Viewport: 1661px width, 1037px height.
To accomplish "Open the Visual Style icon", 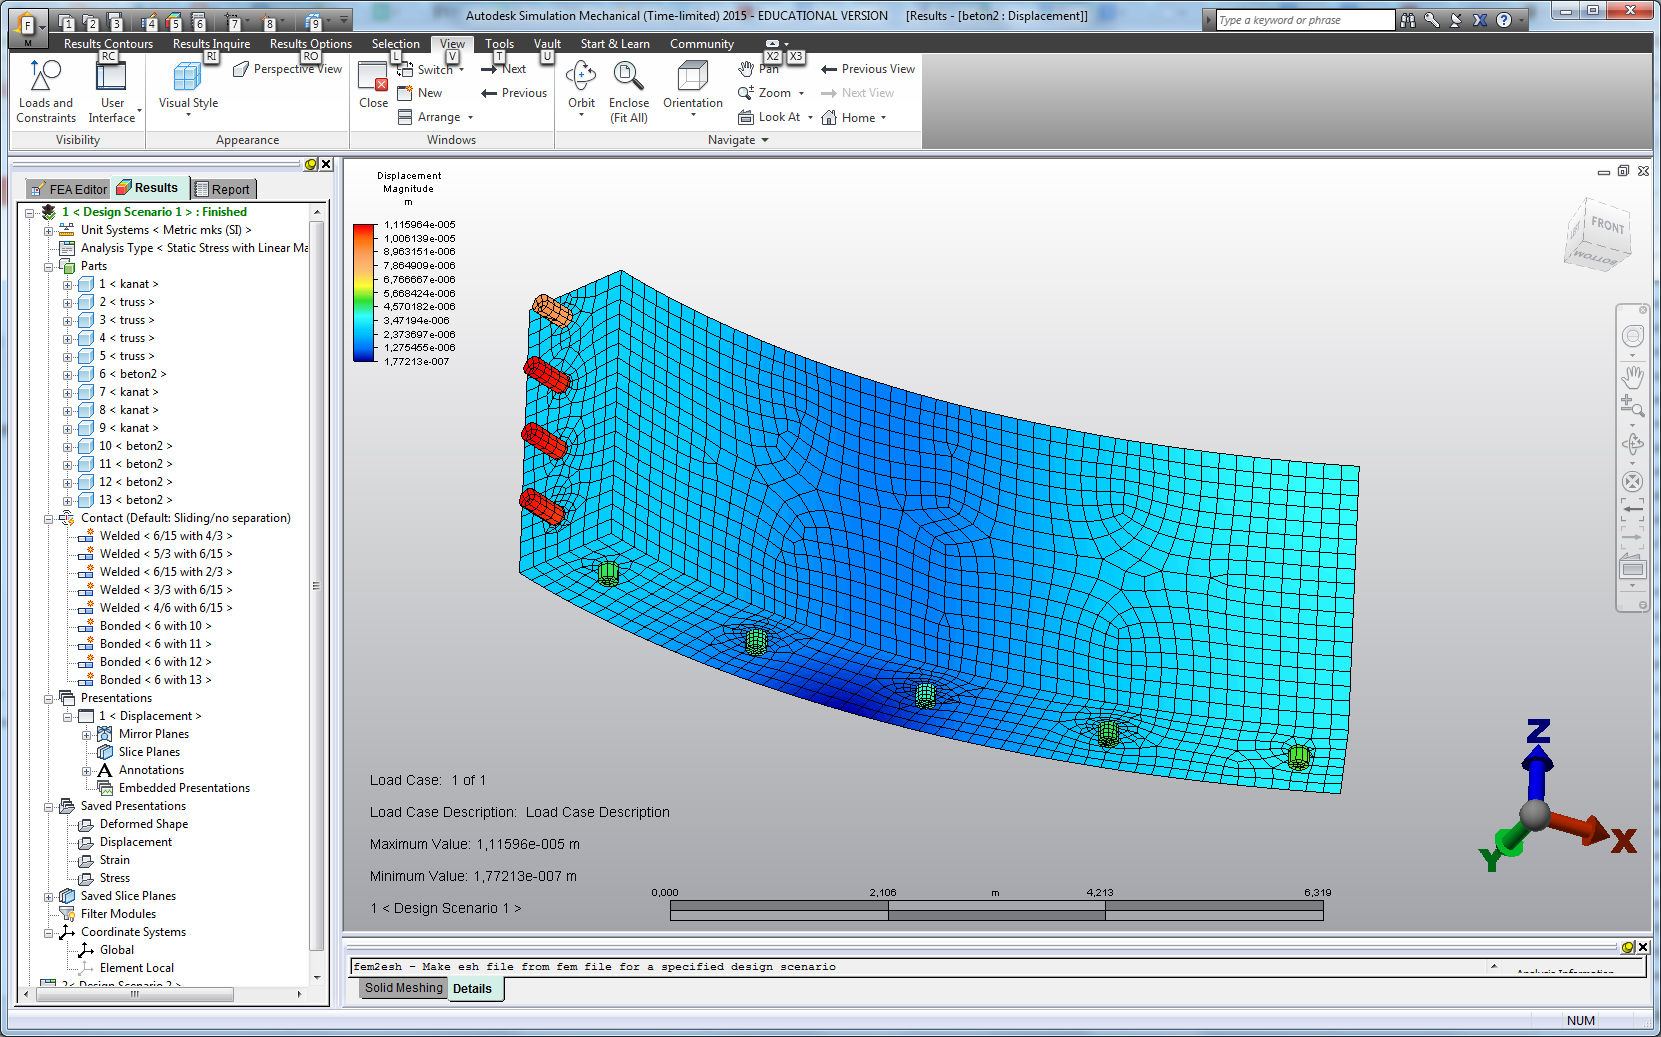I will coord(187,77).
